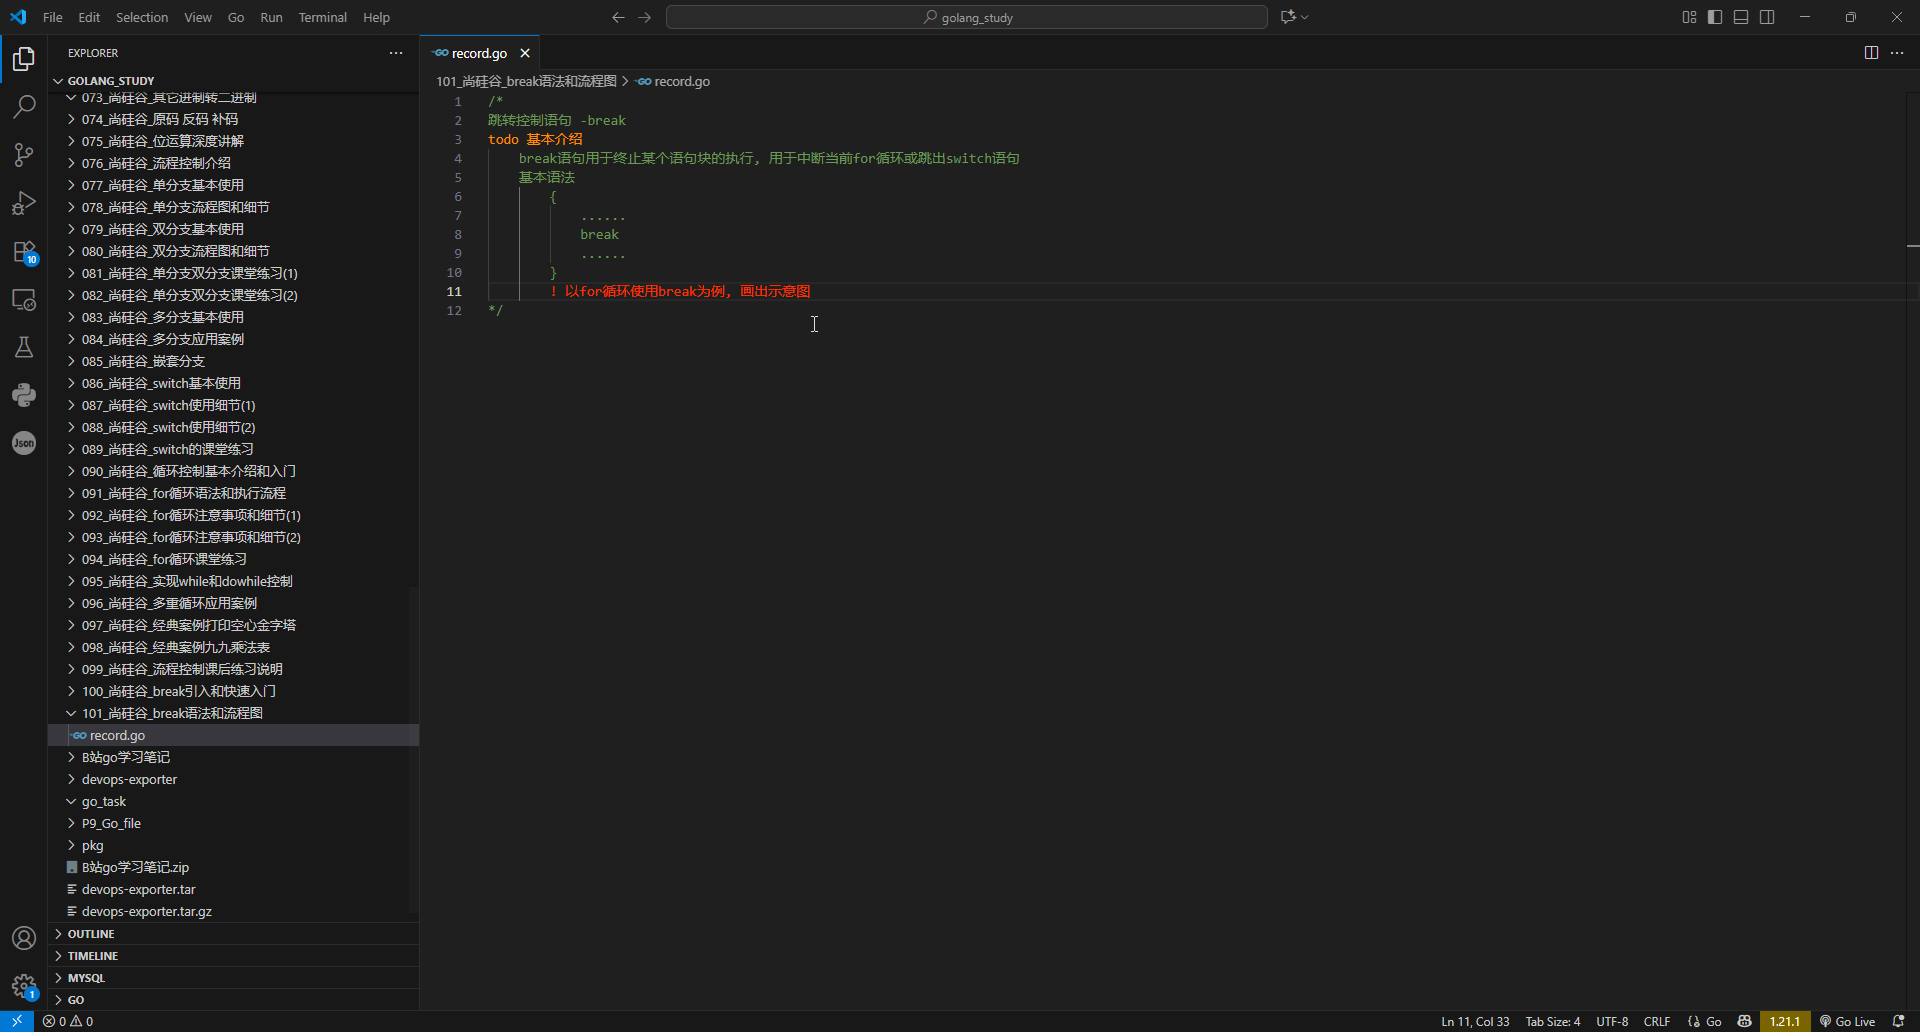Viewport: 1920px width, 1032px height.
Task: Click the 101 folder breadcrumb segment
Action: click(x=526, y=81)
